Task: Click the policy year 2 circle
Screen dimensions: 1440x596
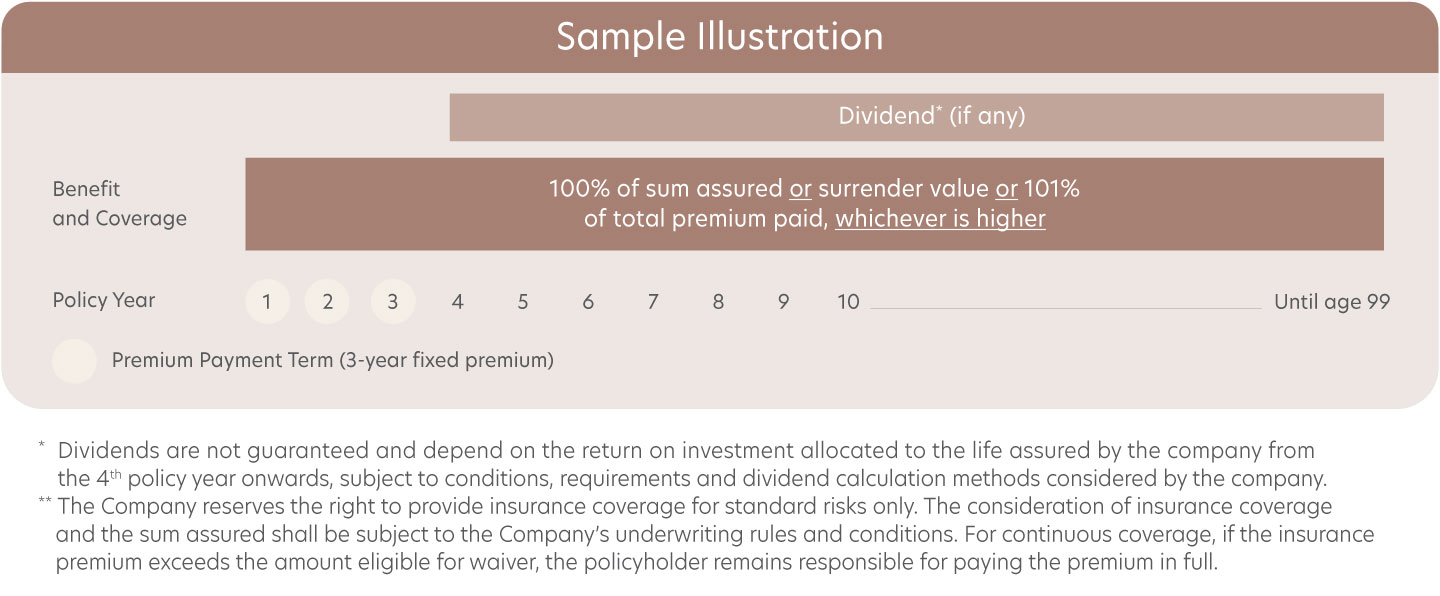Action: click(327, 302)
